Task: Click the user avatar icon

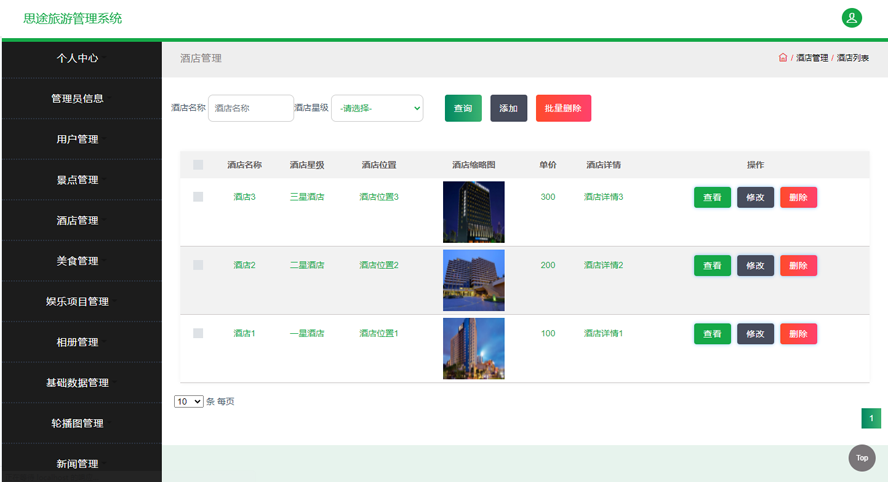Action: pos(851,18)
